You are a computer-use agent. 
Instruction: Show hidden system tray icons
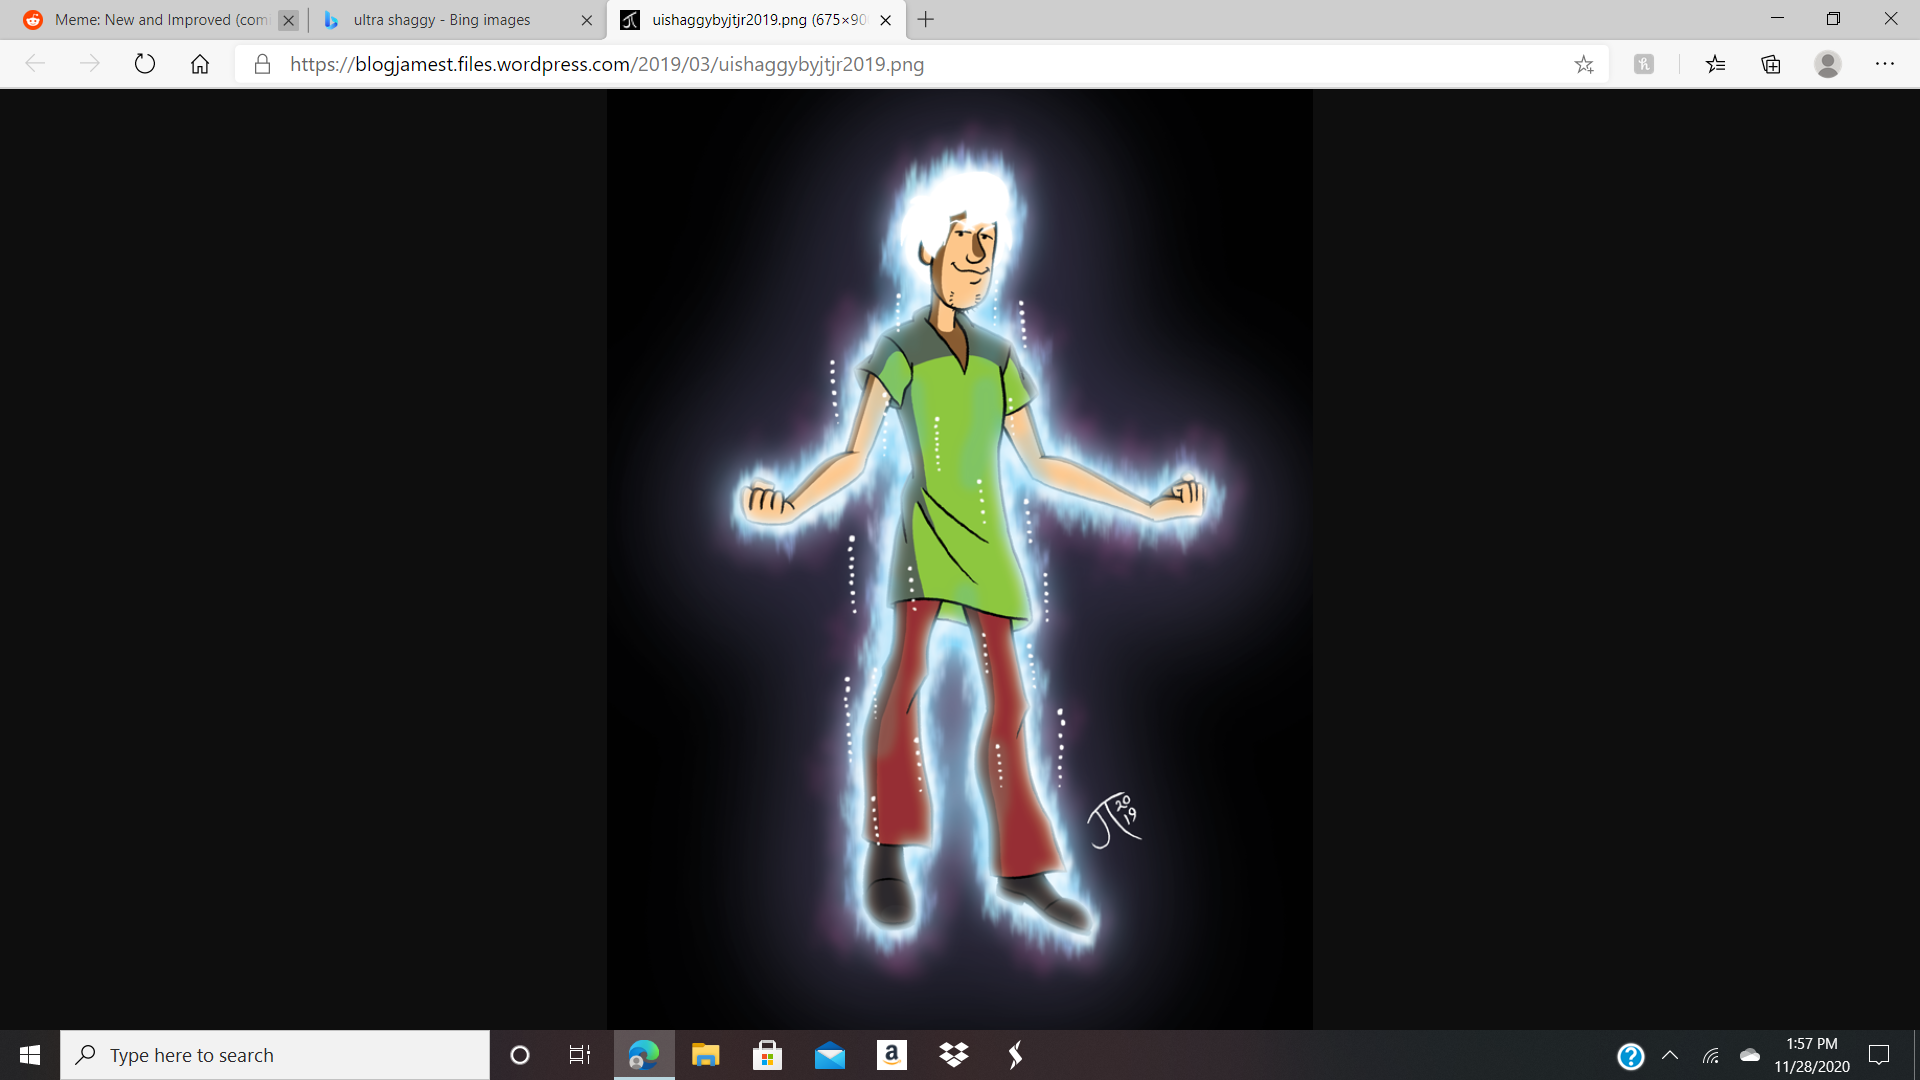tap(1670, 1055)
